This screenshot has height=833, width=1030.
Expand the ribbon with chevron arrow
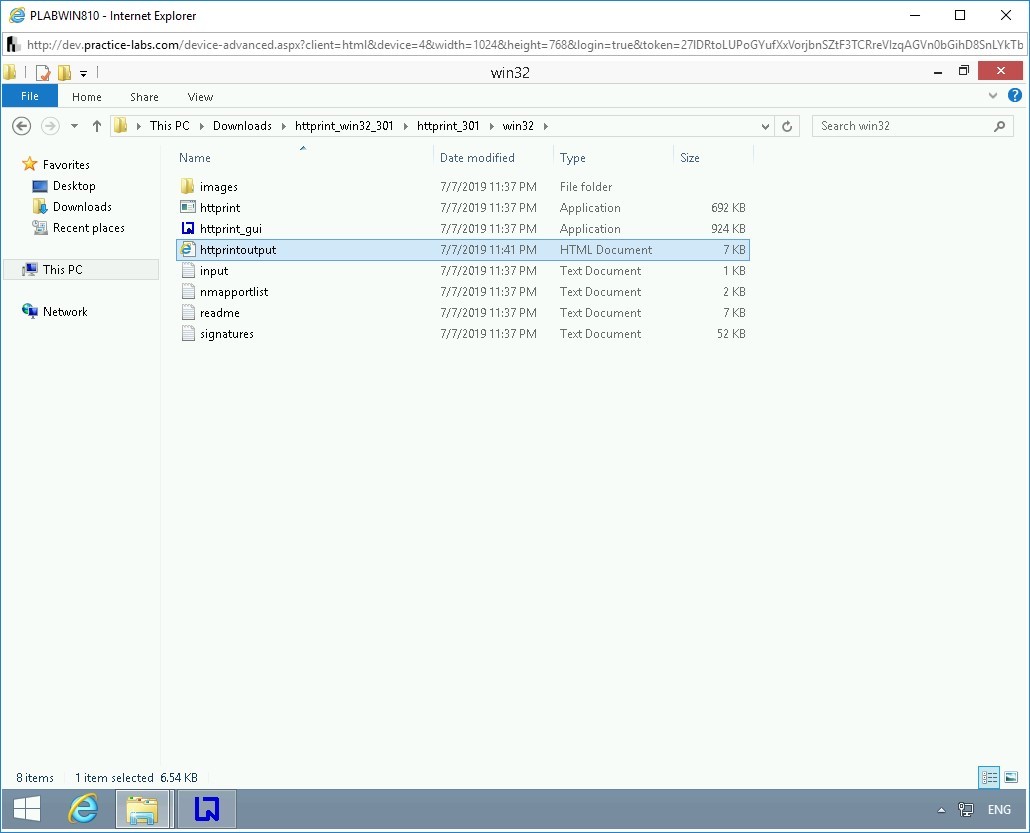993,96
